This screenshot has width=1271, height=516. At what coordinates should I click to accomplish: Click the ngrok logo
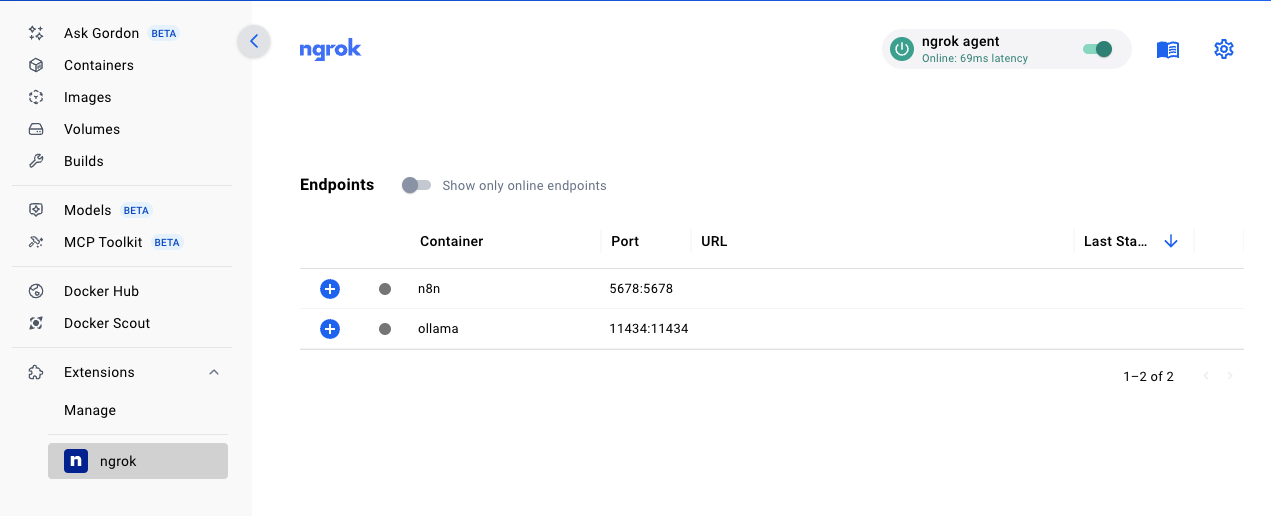pyautogui.click(x=330, y=49)
